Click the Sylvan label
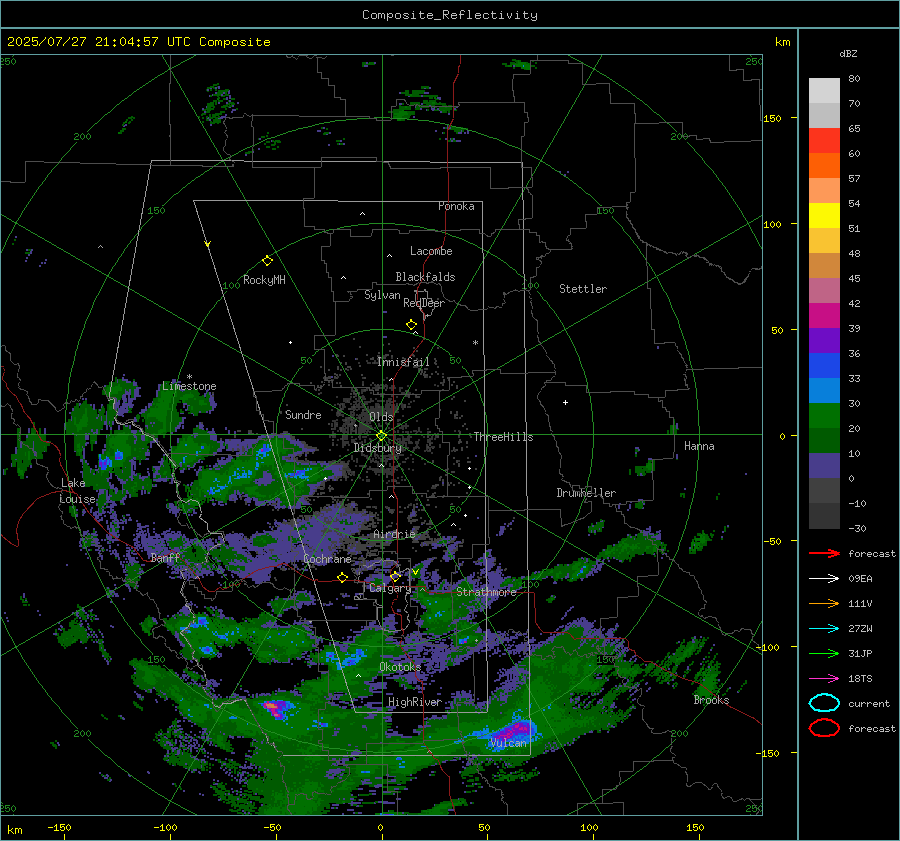The image size is (900, 841). click(x=382, y=295)
